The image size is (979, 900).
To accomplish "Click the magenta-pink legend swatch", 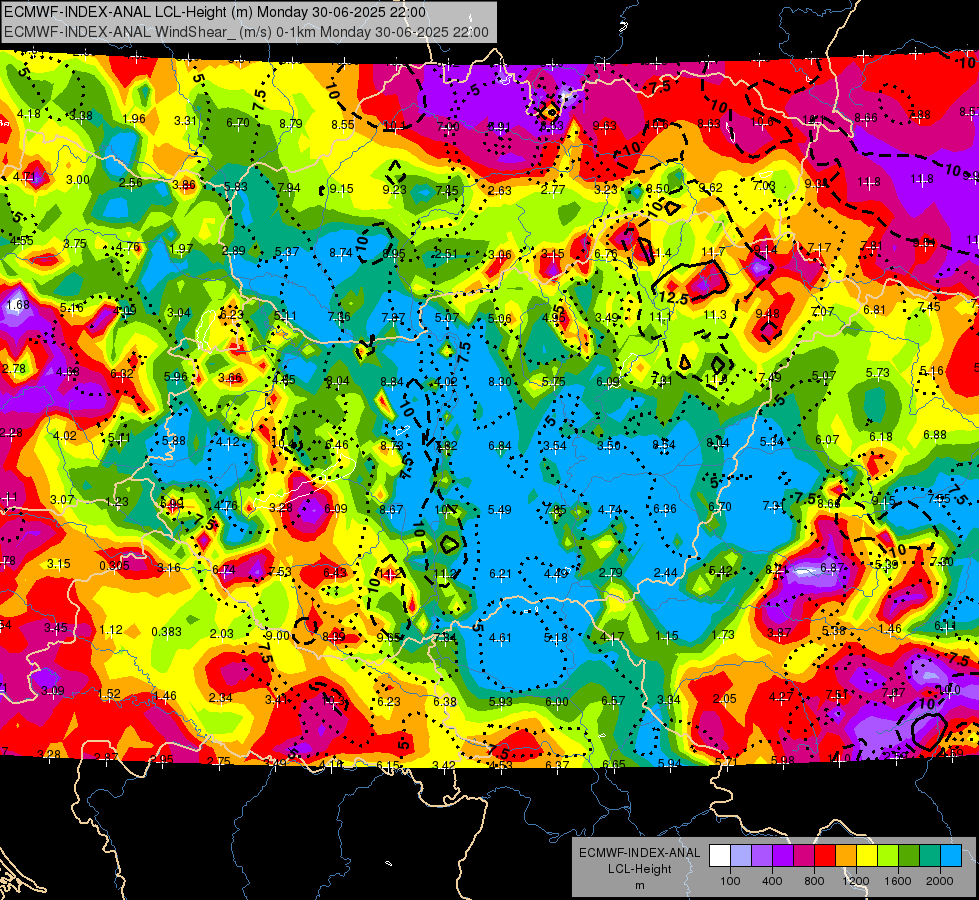I will (x=804, y=856).
